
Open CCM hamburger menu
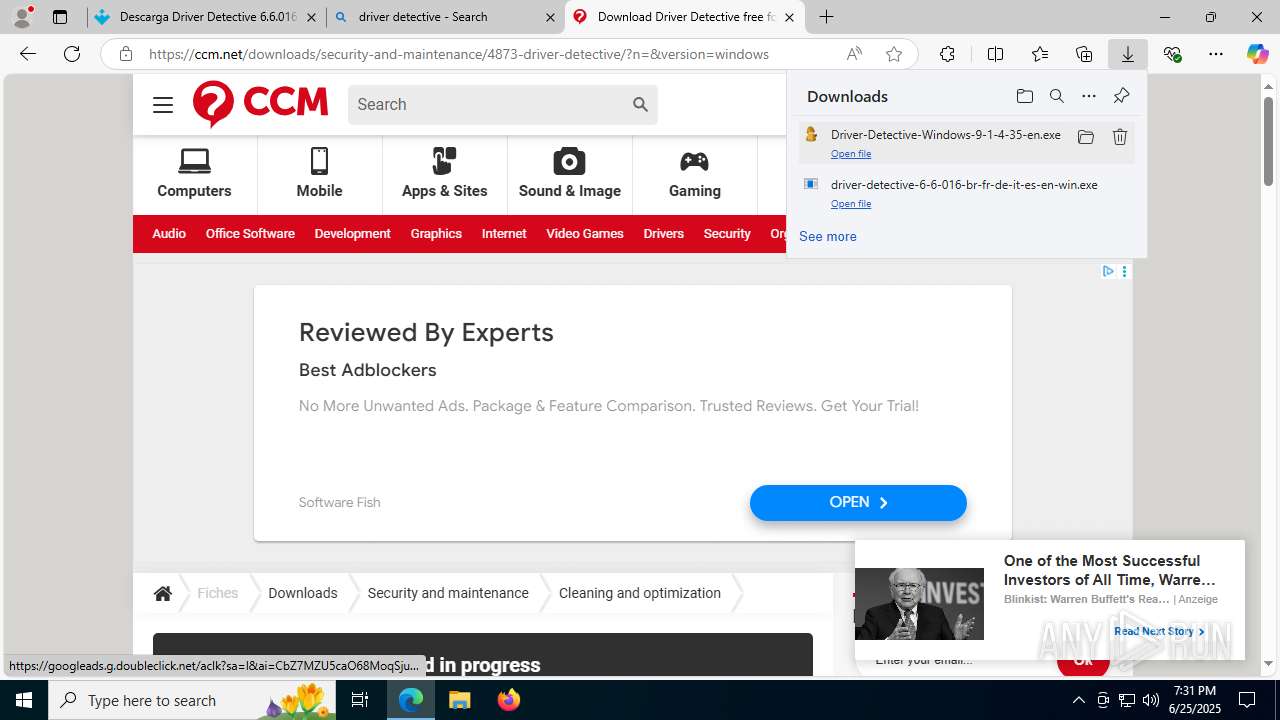(x=163, y=105)
